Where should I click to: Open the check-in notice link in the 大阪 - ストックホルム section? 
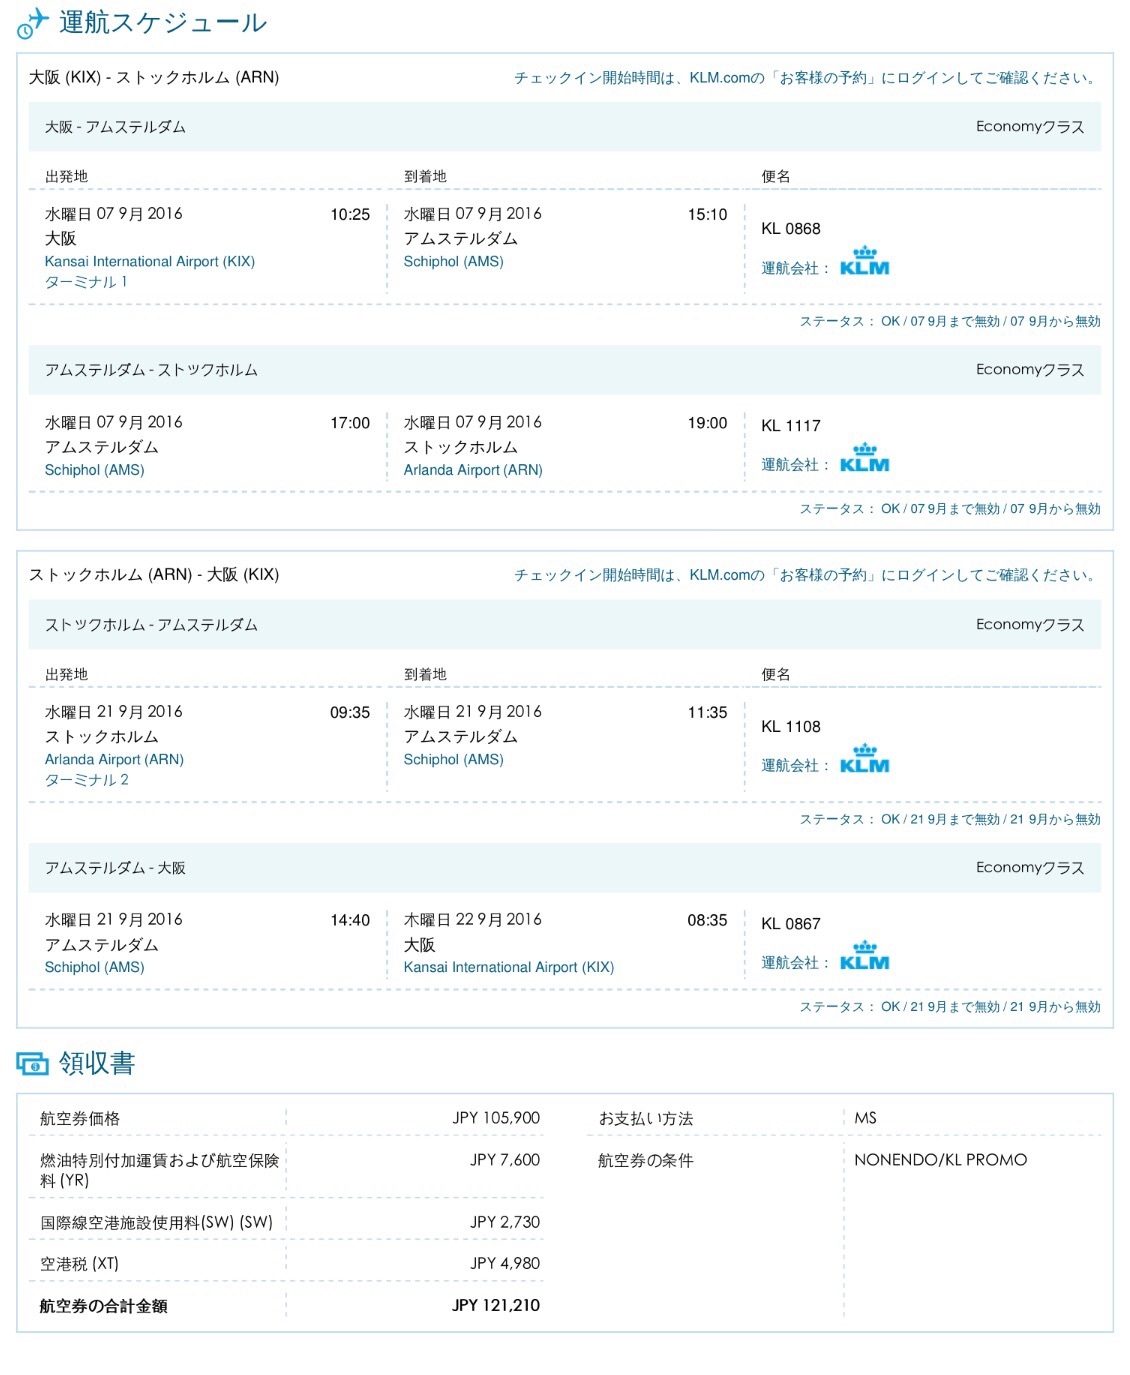806,78
